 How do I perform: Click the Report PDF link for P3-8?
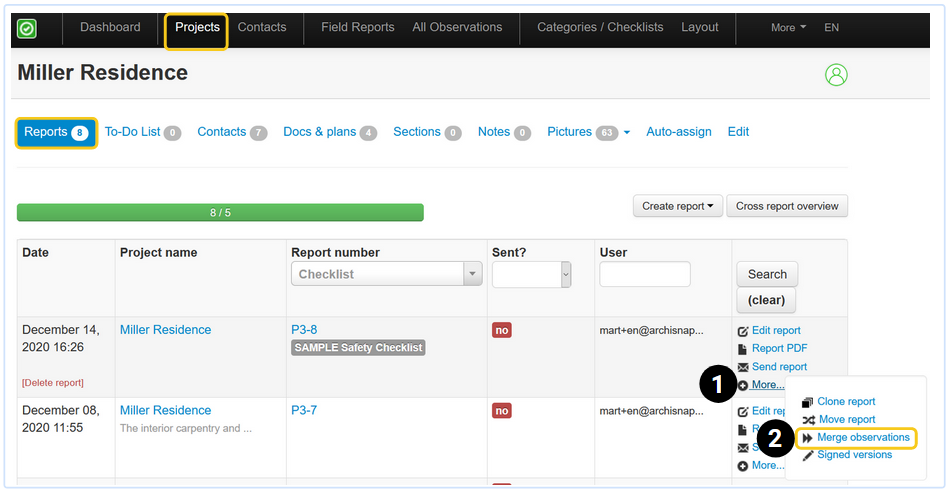[x=779, y=348]
